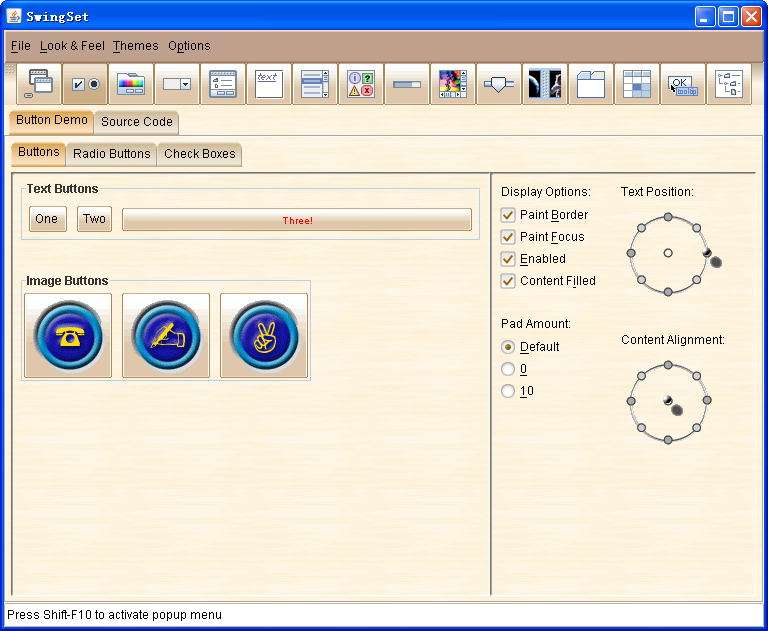Open the Tree demo icon
This screenshot has width=768, height=631.
(729, 84)
